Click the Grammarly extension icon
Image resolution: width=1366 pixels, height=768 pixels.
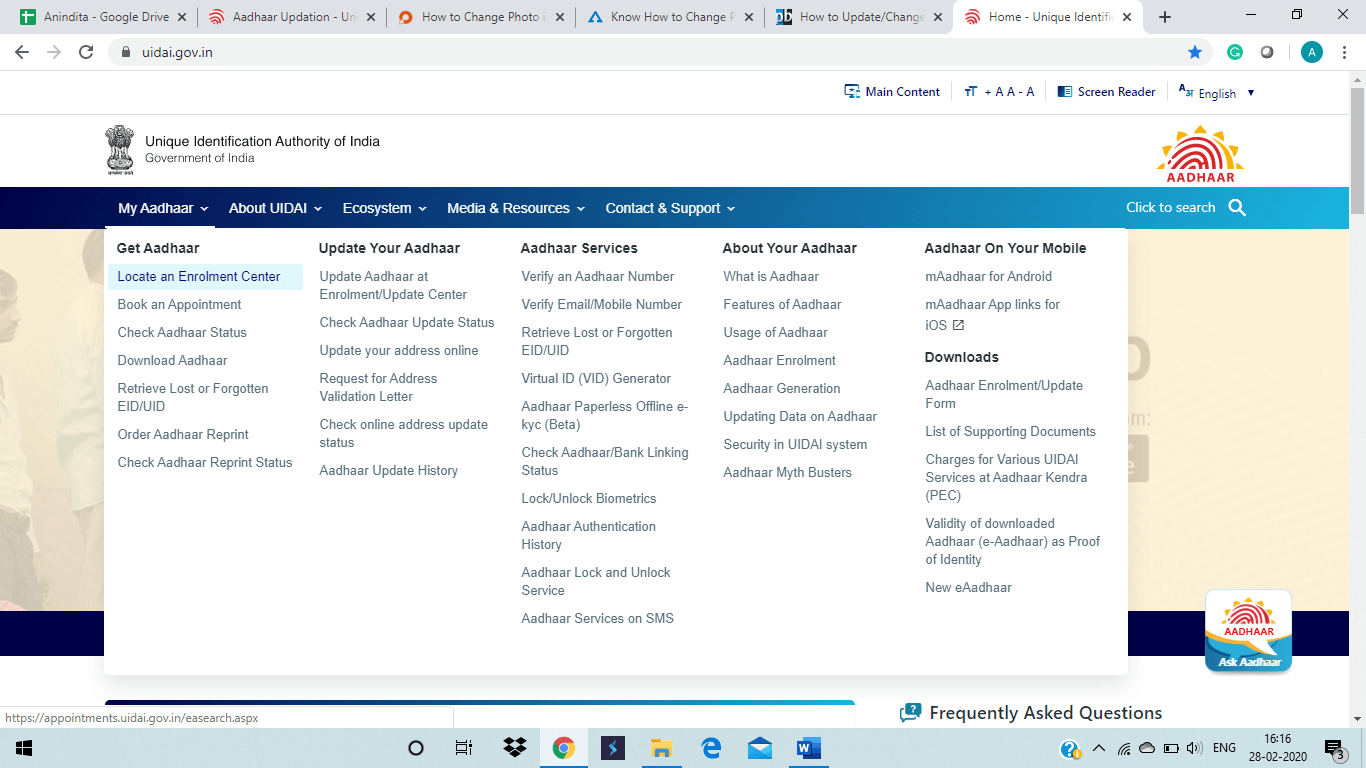pyautogui.click(x=1235, y=52)
